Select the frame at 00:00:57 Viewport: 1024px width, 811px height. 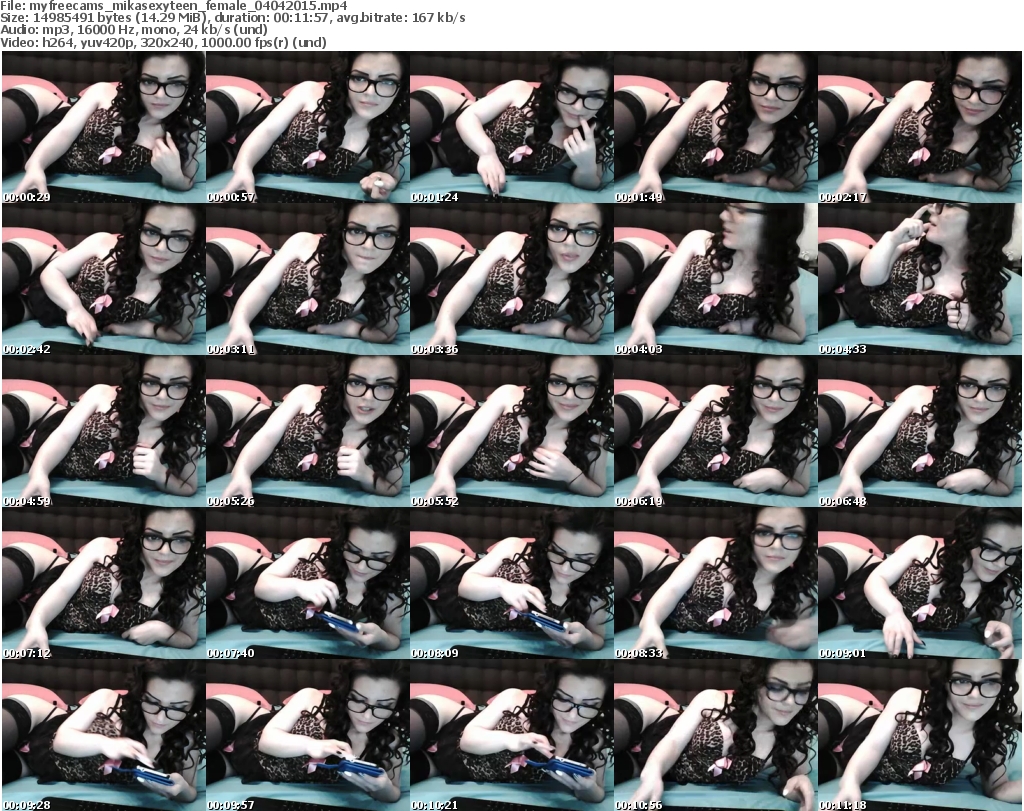click(307, 127)
